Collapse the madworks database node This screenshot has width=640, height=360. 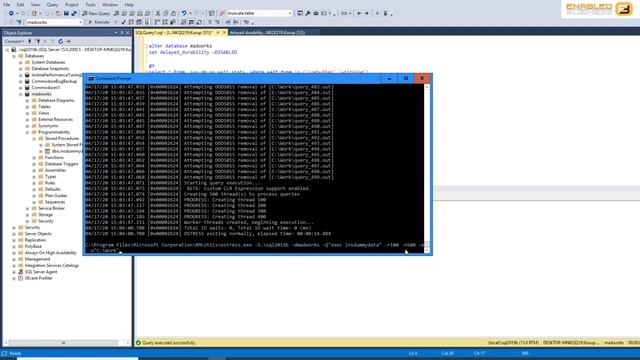(21, 94)
